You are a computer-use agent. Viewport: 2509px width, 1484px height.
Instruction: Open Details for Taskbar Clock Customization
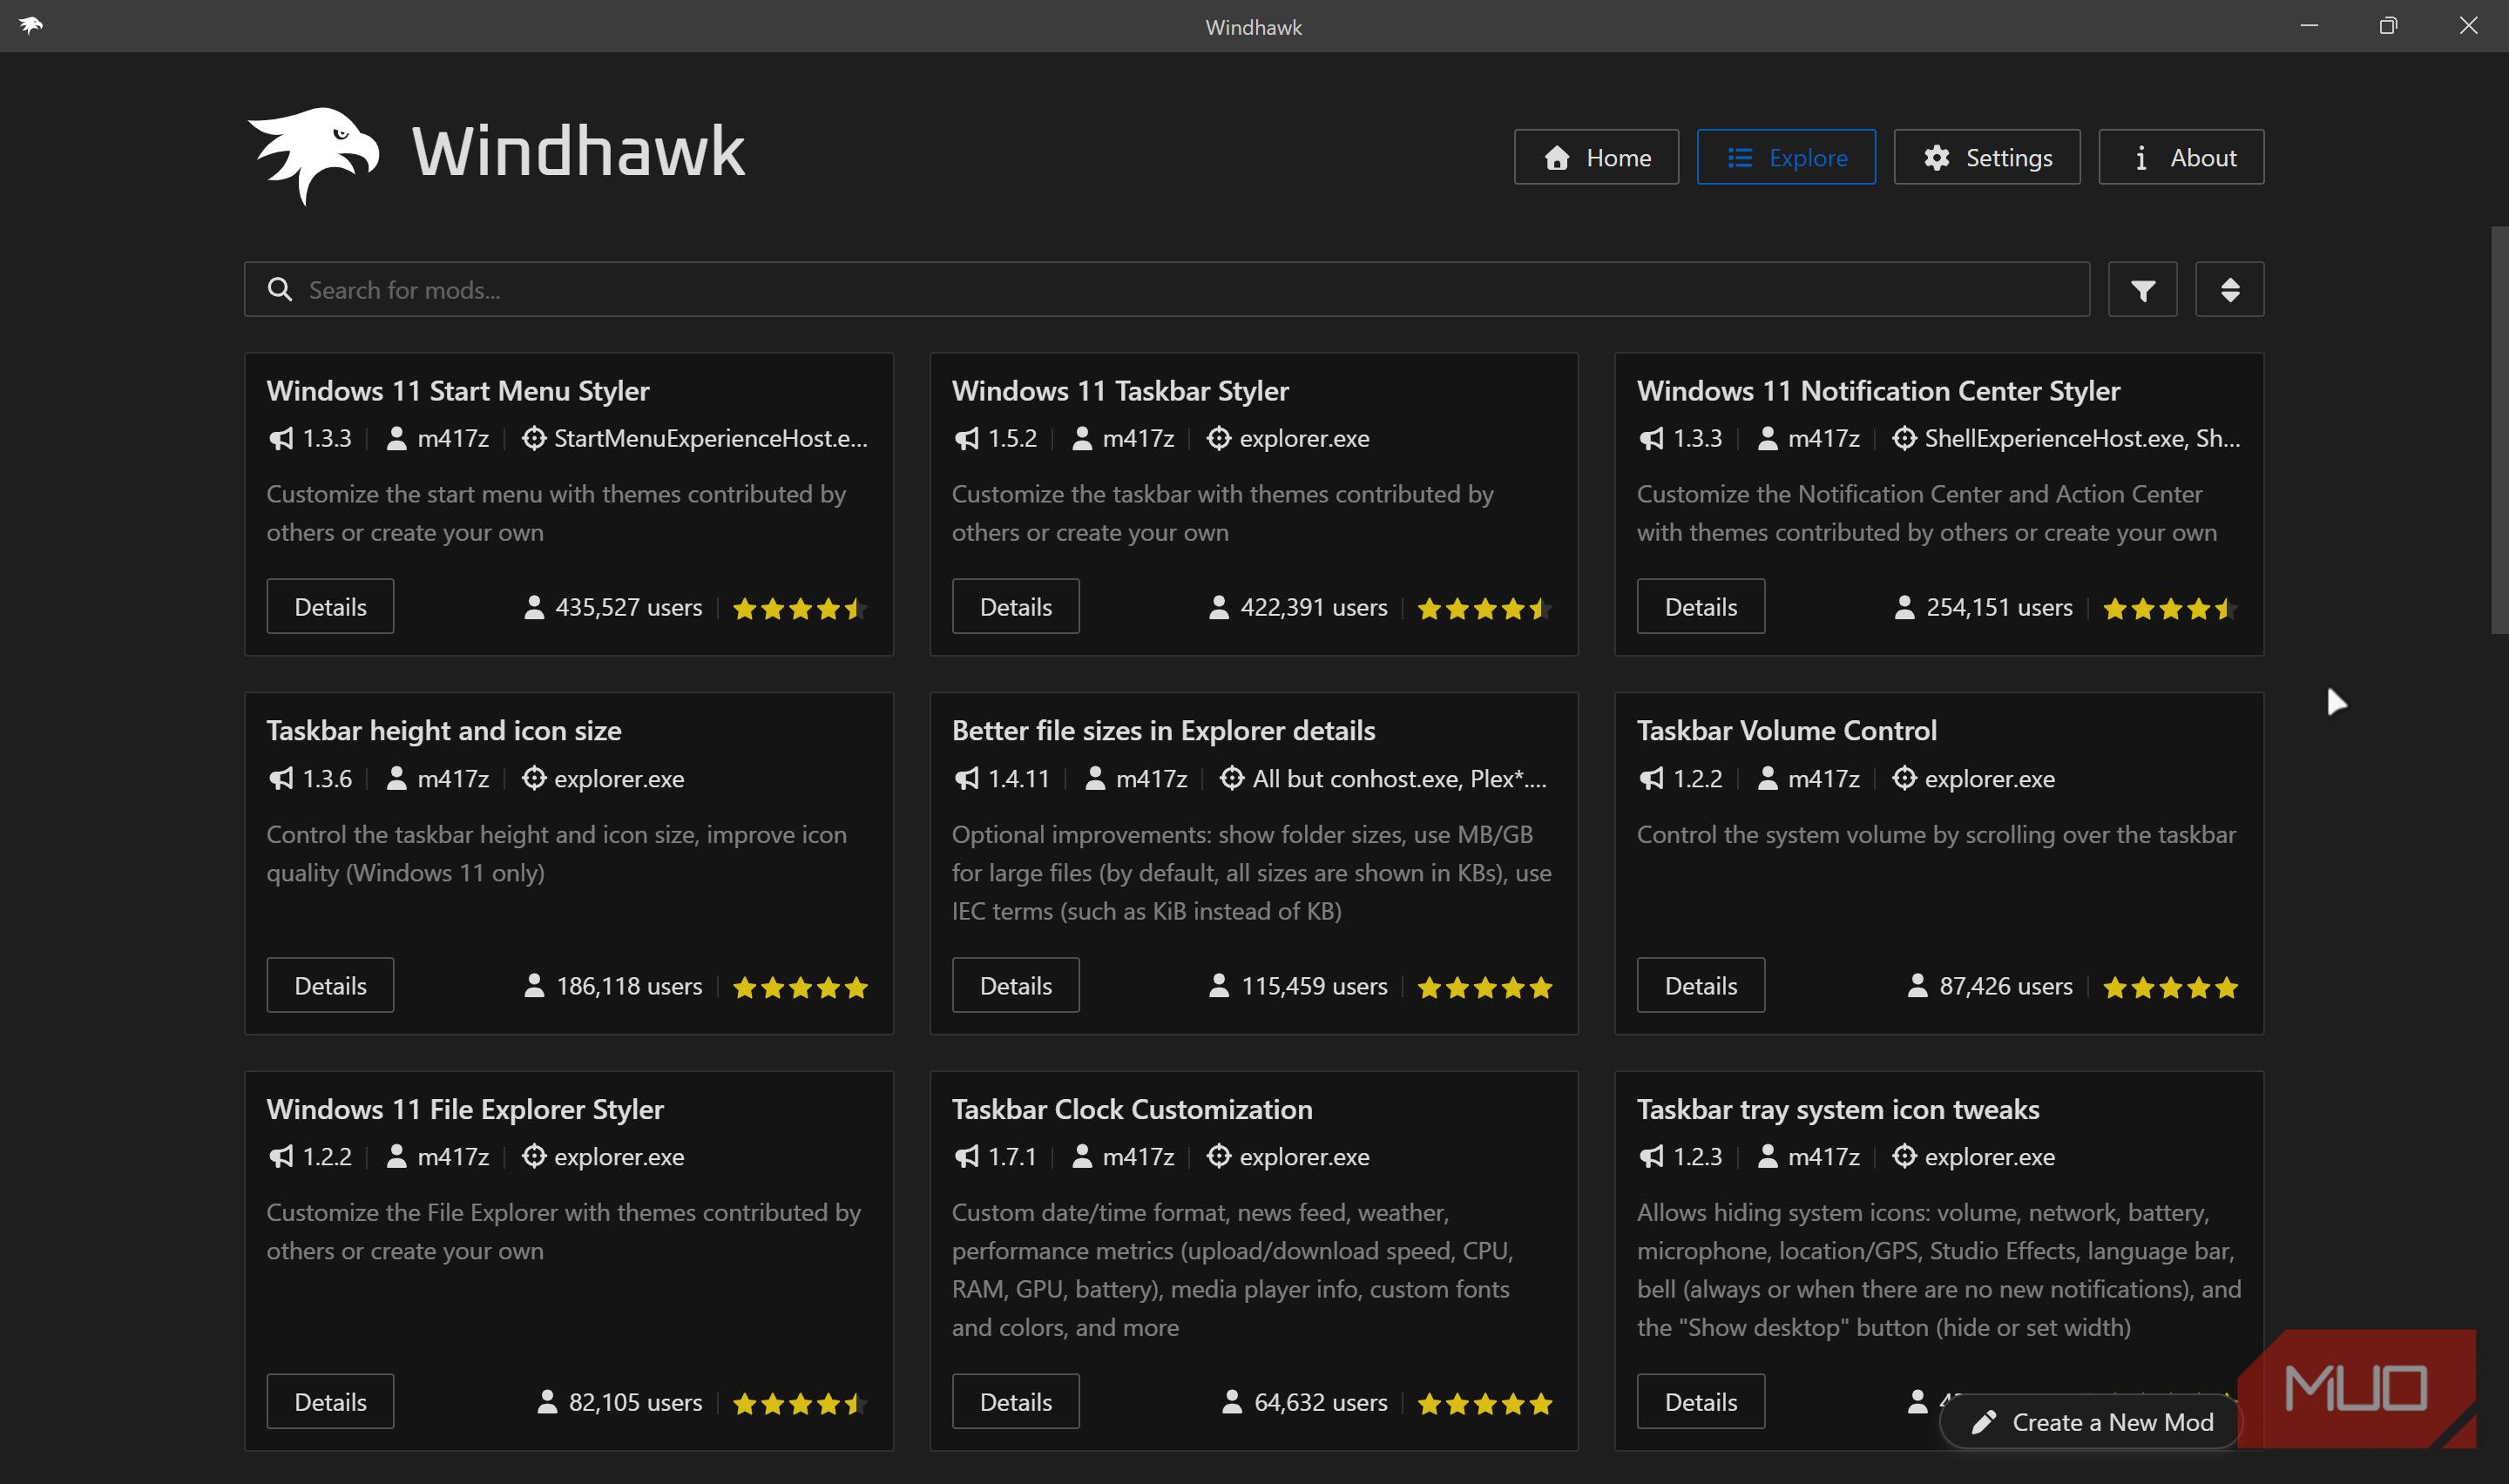tap(1015, 1401)
